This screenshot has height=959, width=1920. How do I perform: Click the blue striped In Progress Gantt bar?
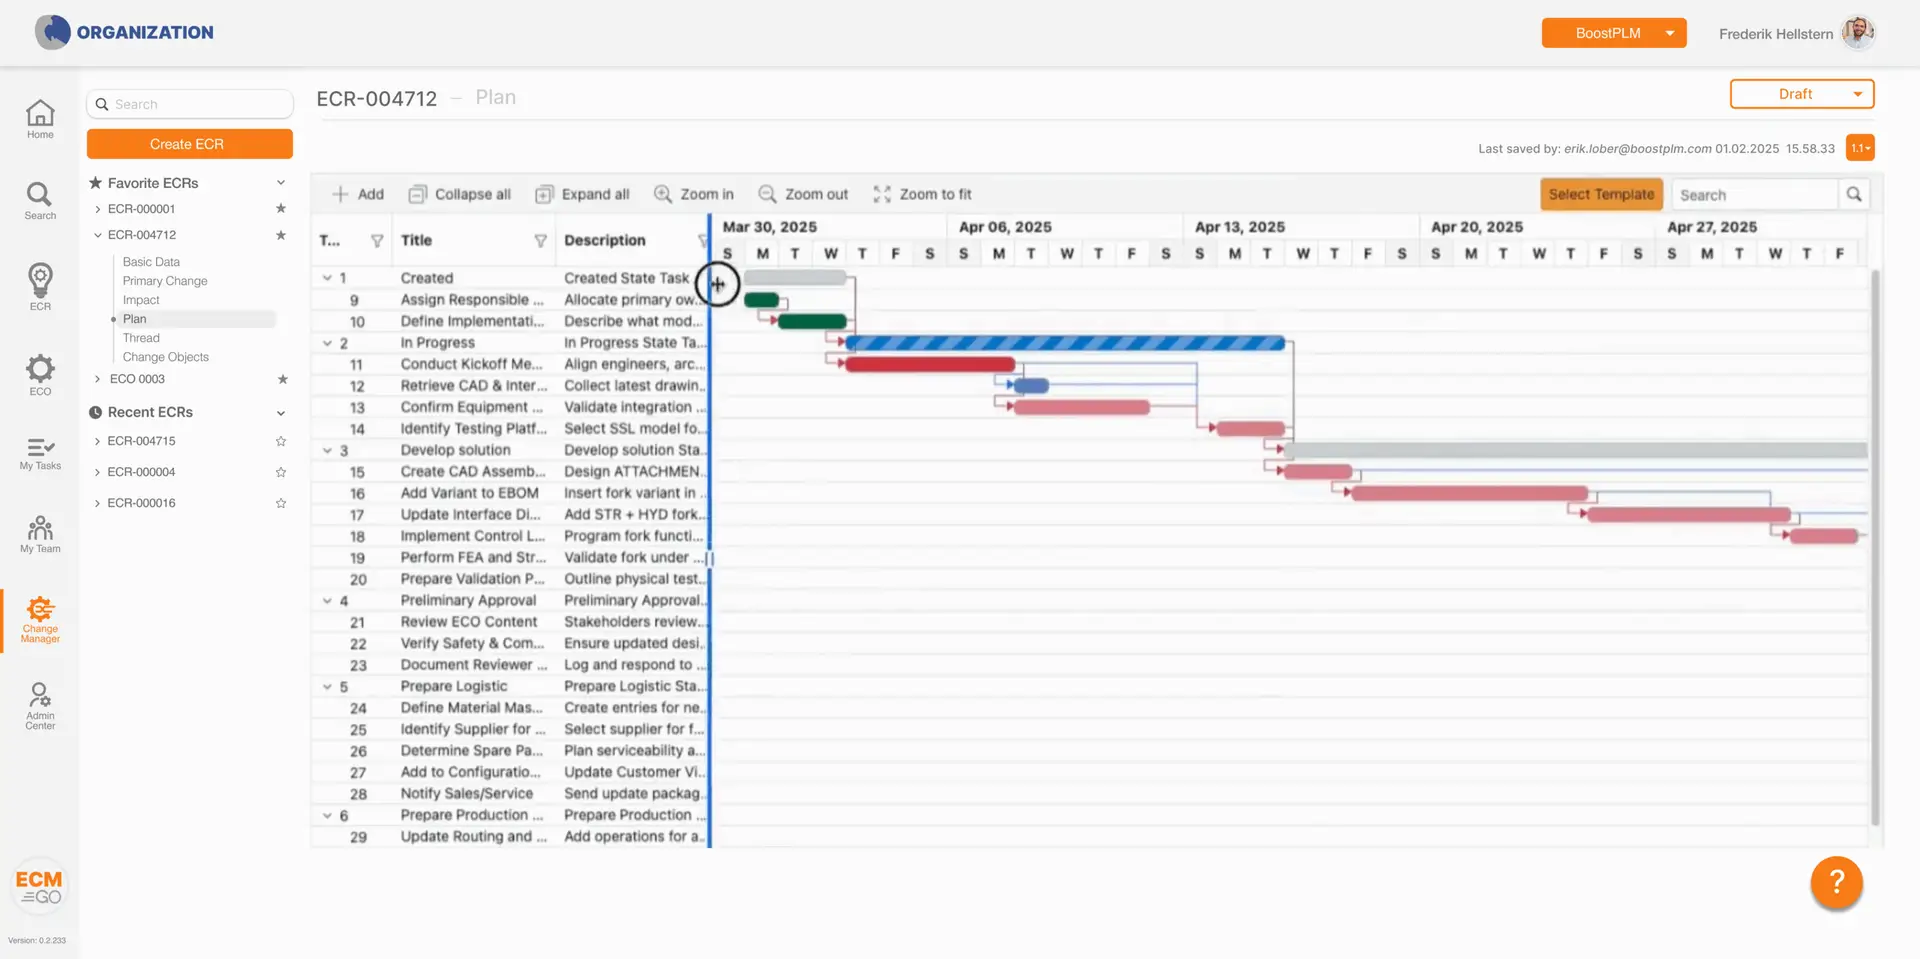[1065, 343]
